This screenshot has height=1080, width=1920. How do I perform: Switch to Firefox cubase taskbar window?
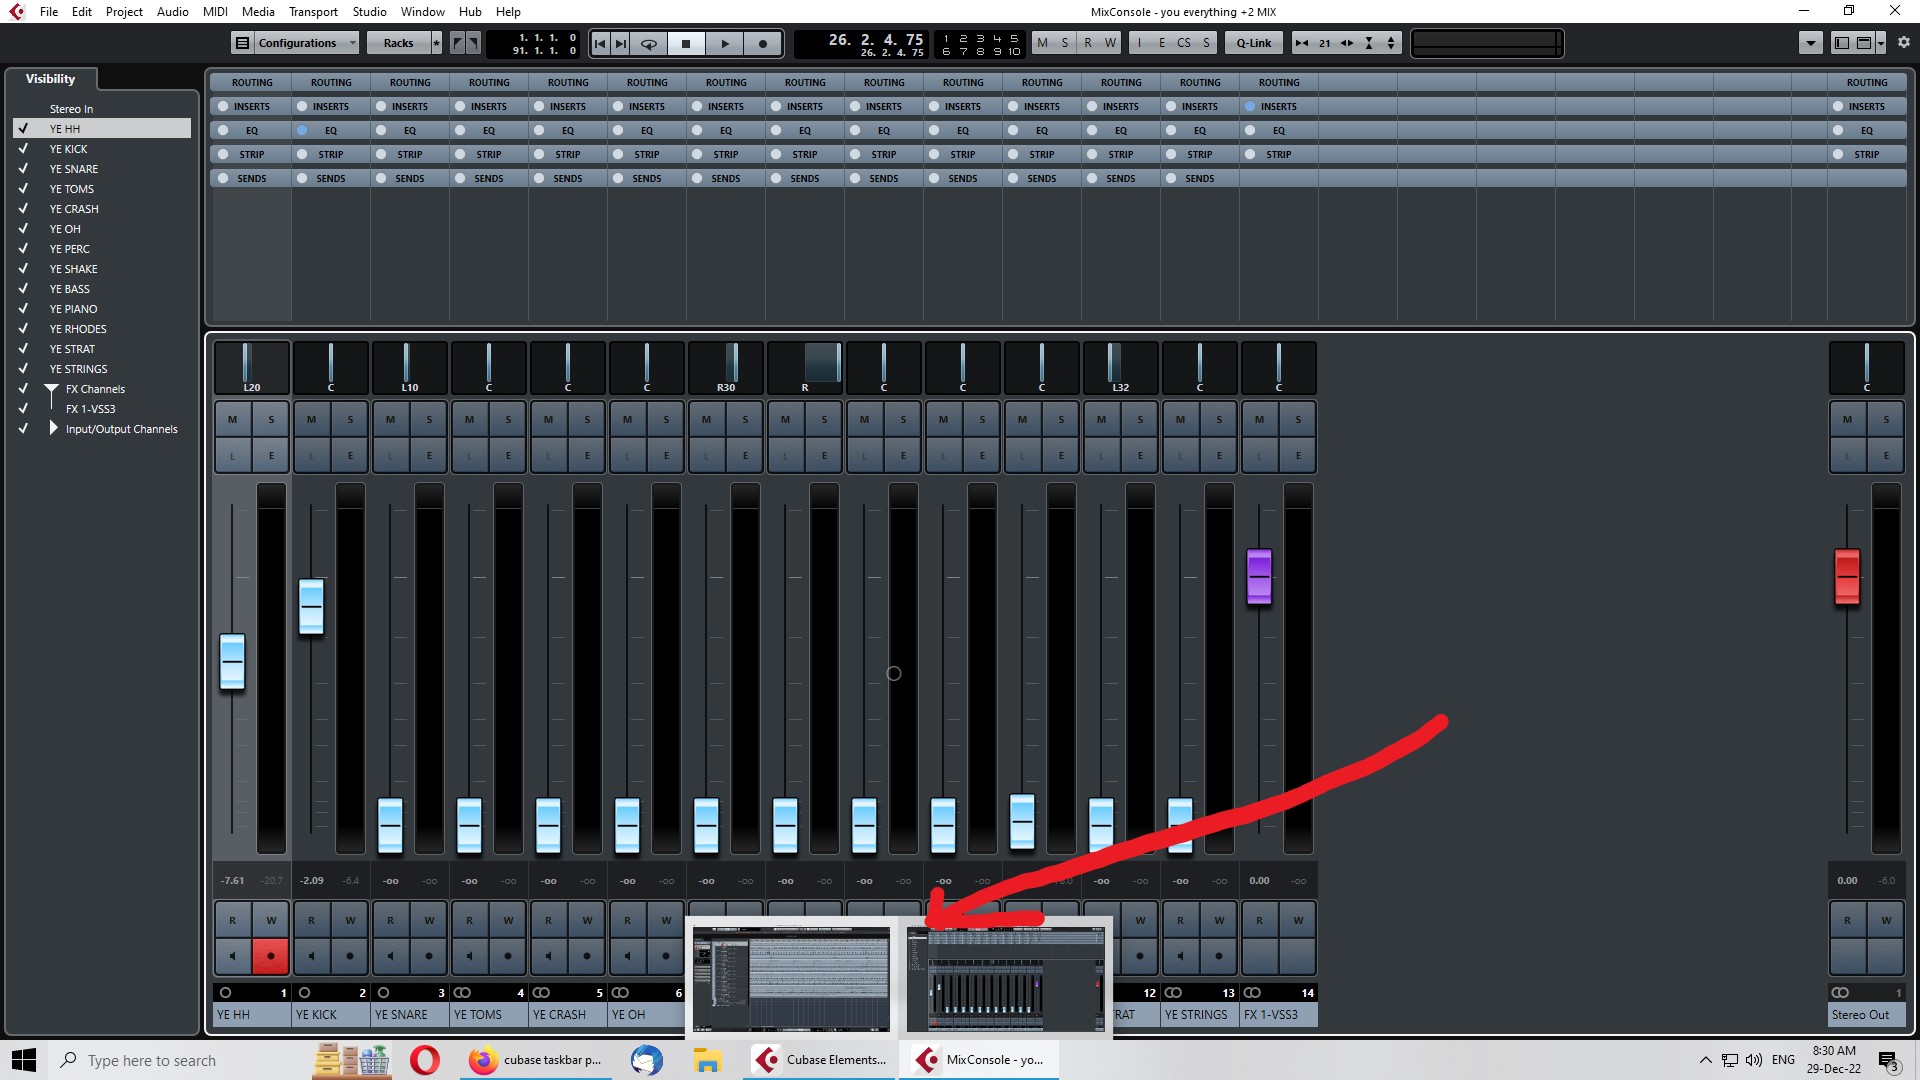click(x=536, y=1060)
